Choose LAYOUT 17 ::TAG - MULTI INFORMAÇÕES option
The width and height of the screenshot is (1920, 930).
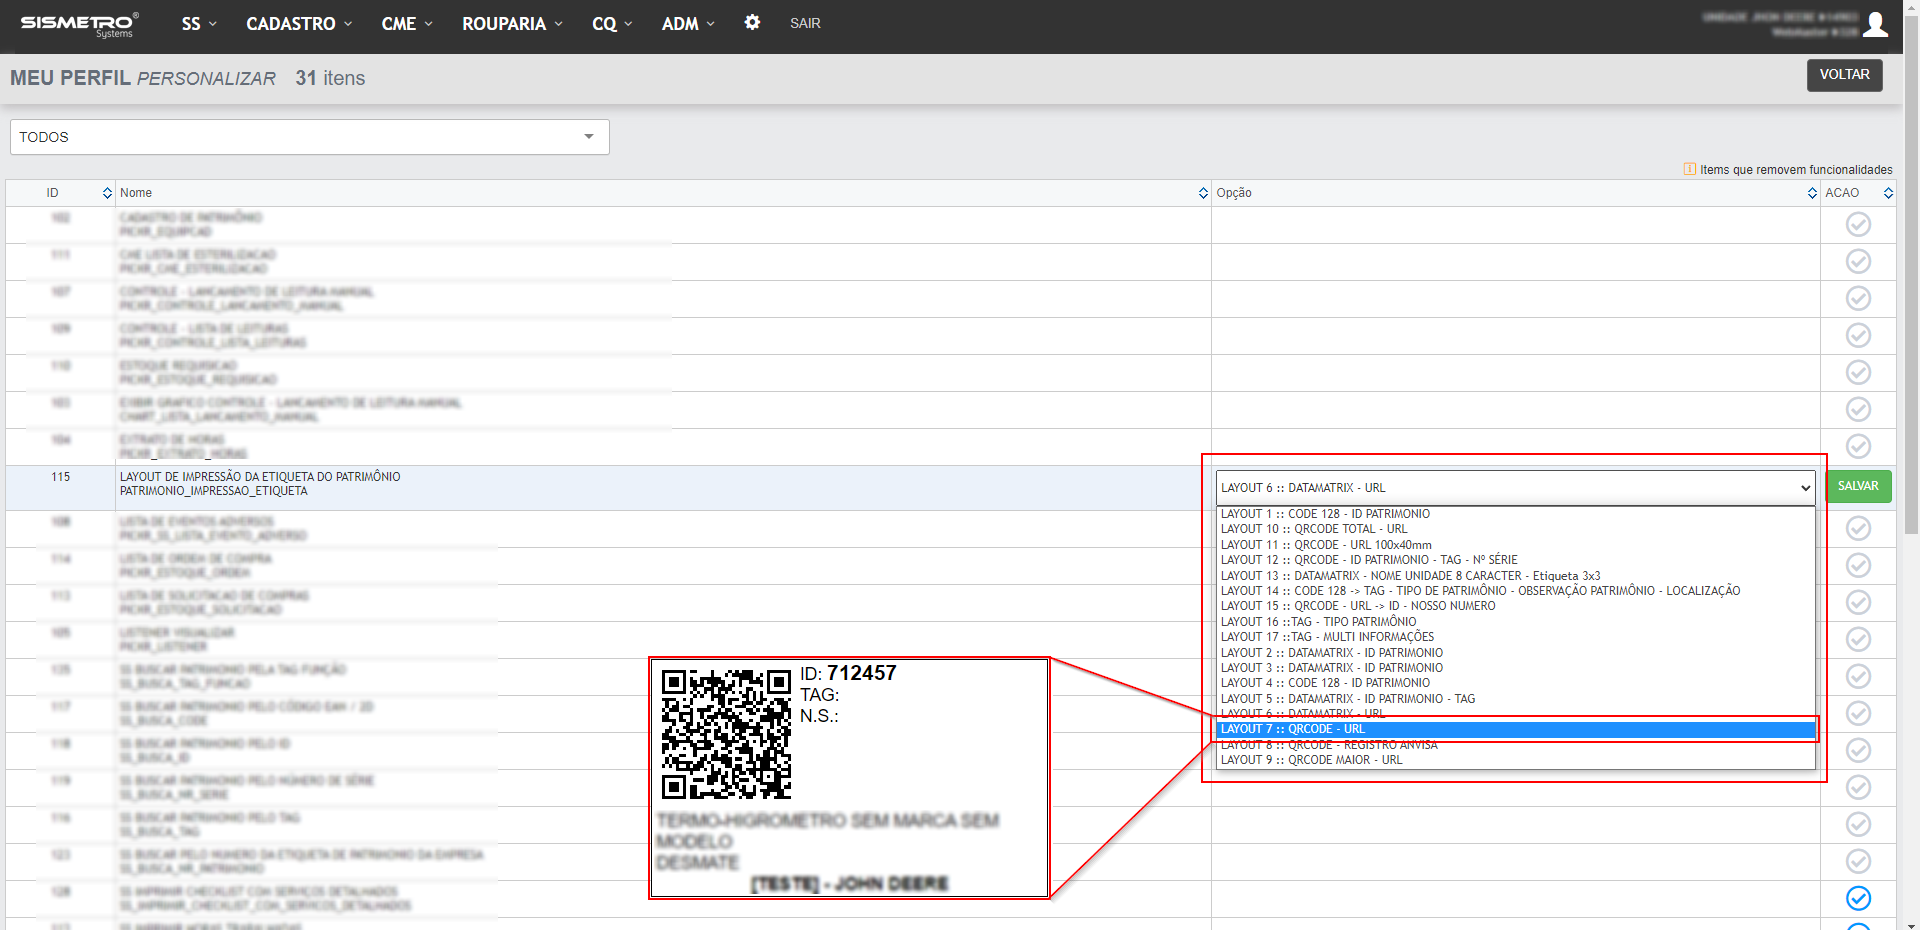[x=1516, y=637]
